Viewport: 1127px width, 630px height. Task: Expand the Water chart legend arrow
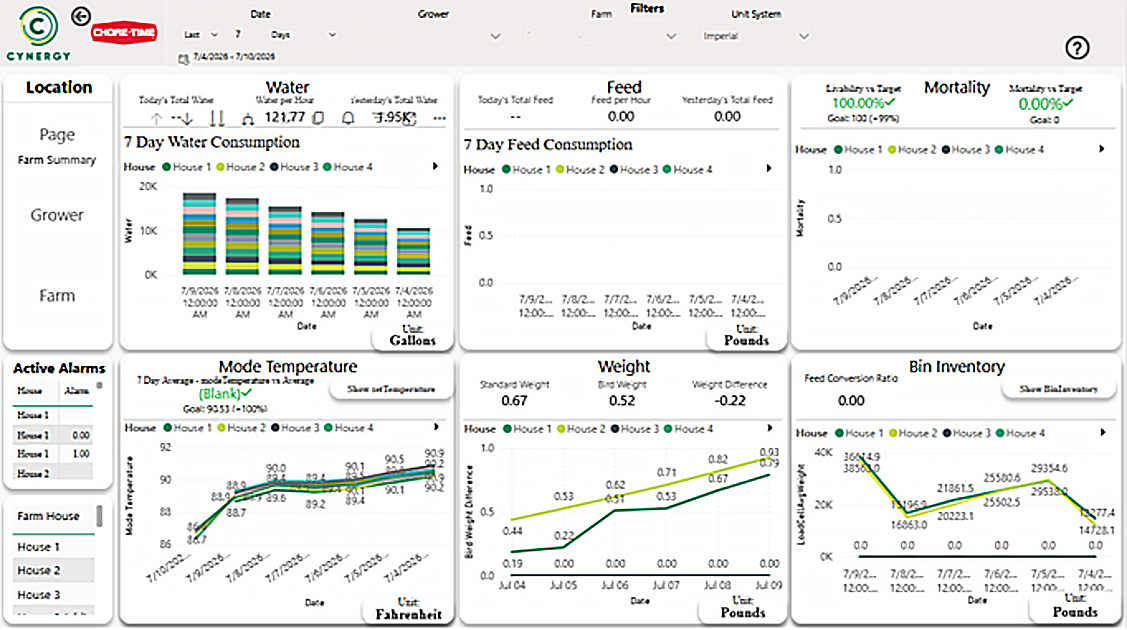[436, 167]
